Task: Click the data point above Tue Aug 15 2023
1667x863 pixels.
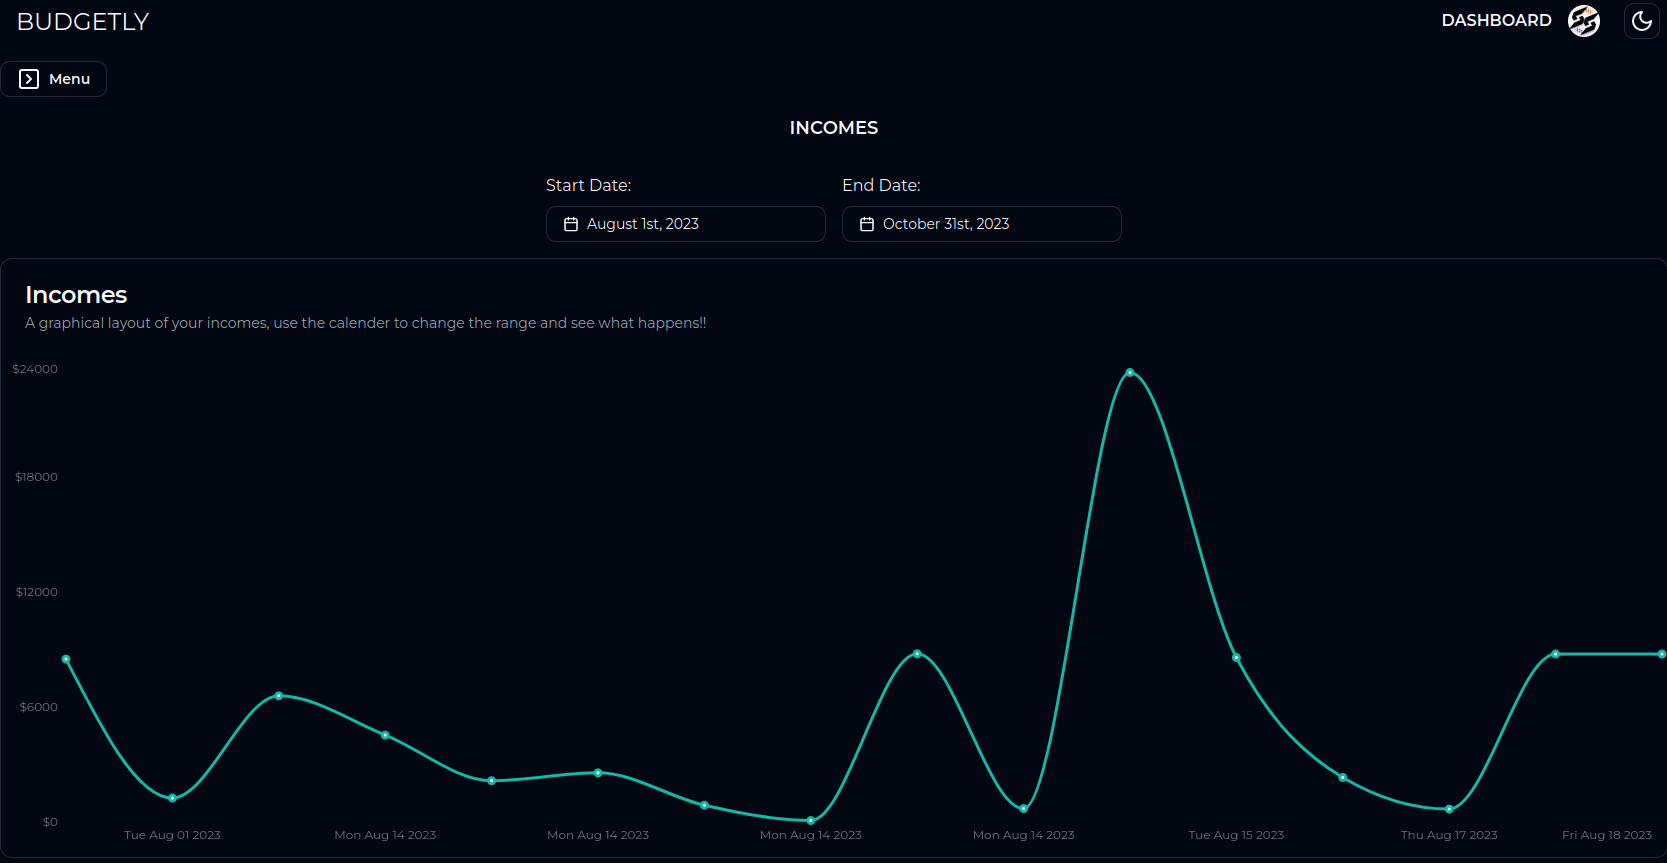Action: pos(1236,657)
